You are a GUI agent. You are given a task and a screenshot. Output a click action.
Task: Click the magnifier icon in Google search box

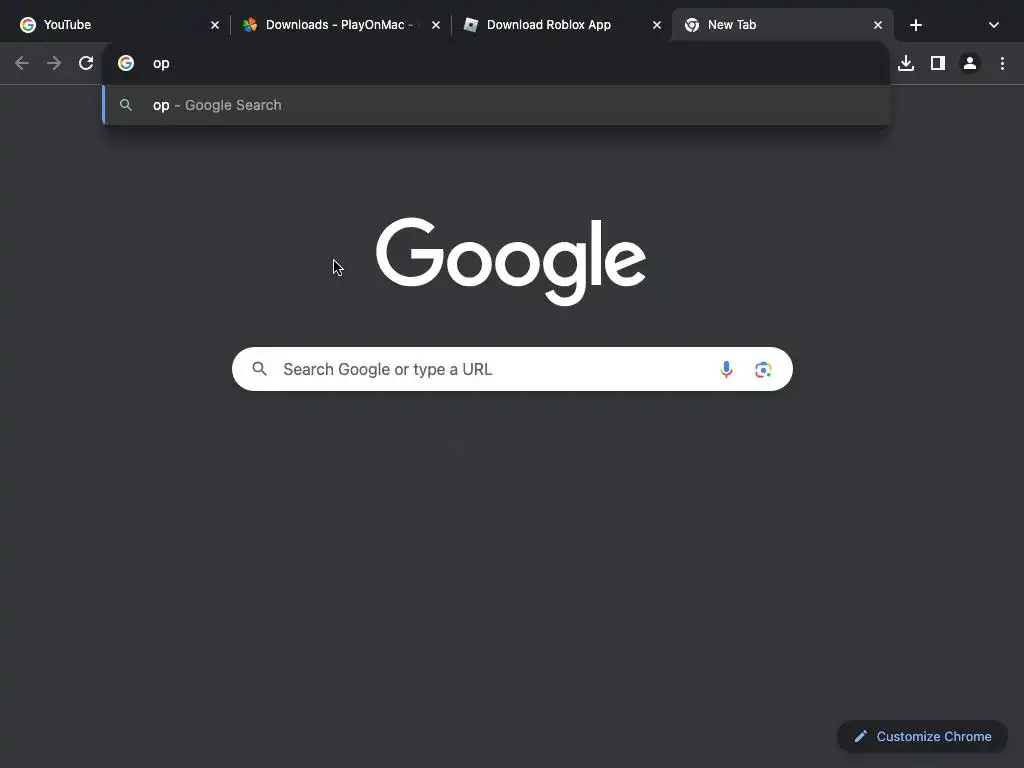(259, 369)
